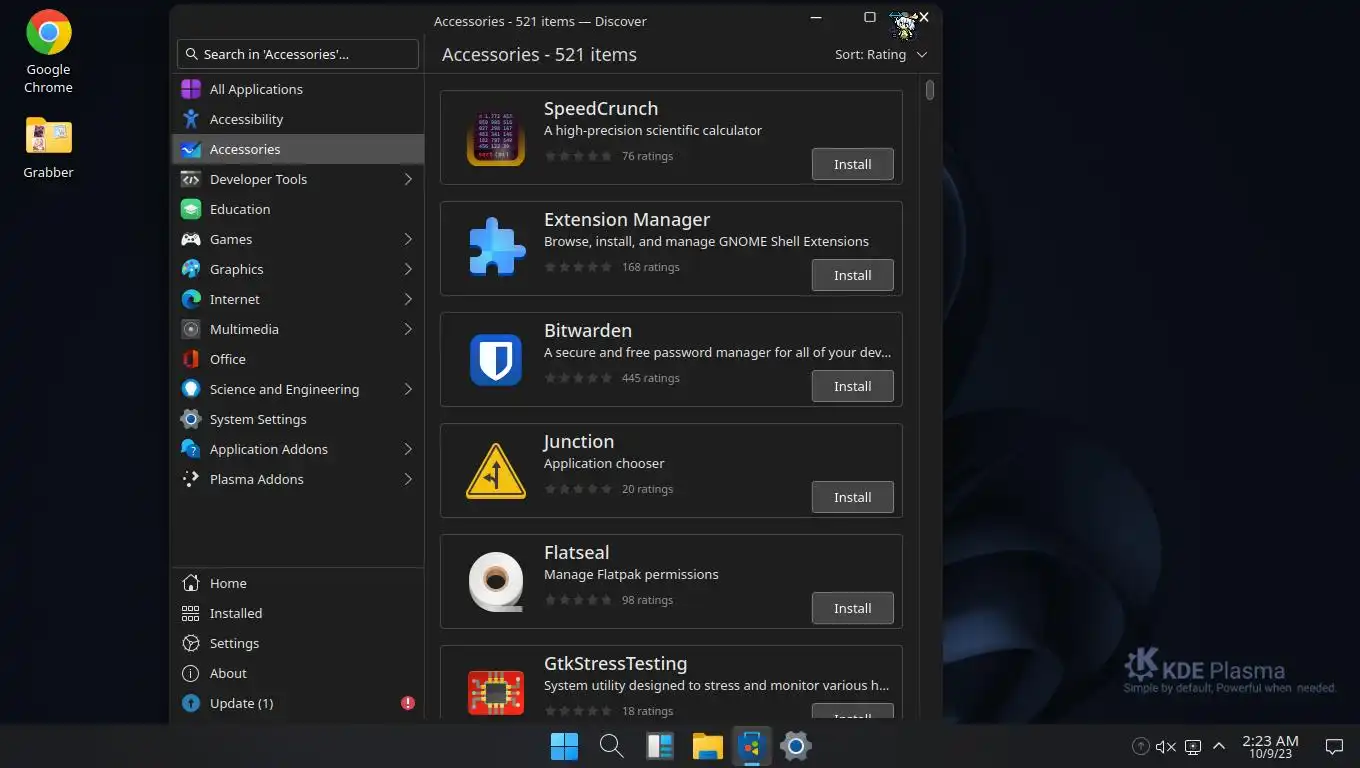Expand Science and Engineering subcategories arrow
The image size is (1360, 768).
pos(408,389)
